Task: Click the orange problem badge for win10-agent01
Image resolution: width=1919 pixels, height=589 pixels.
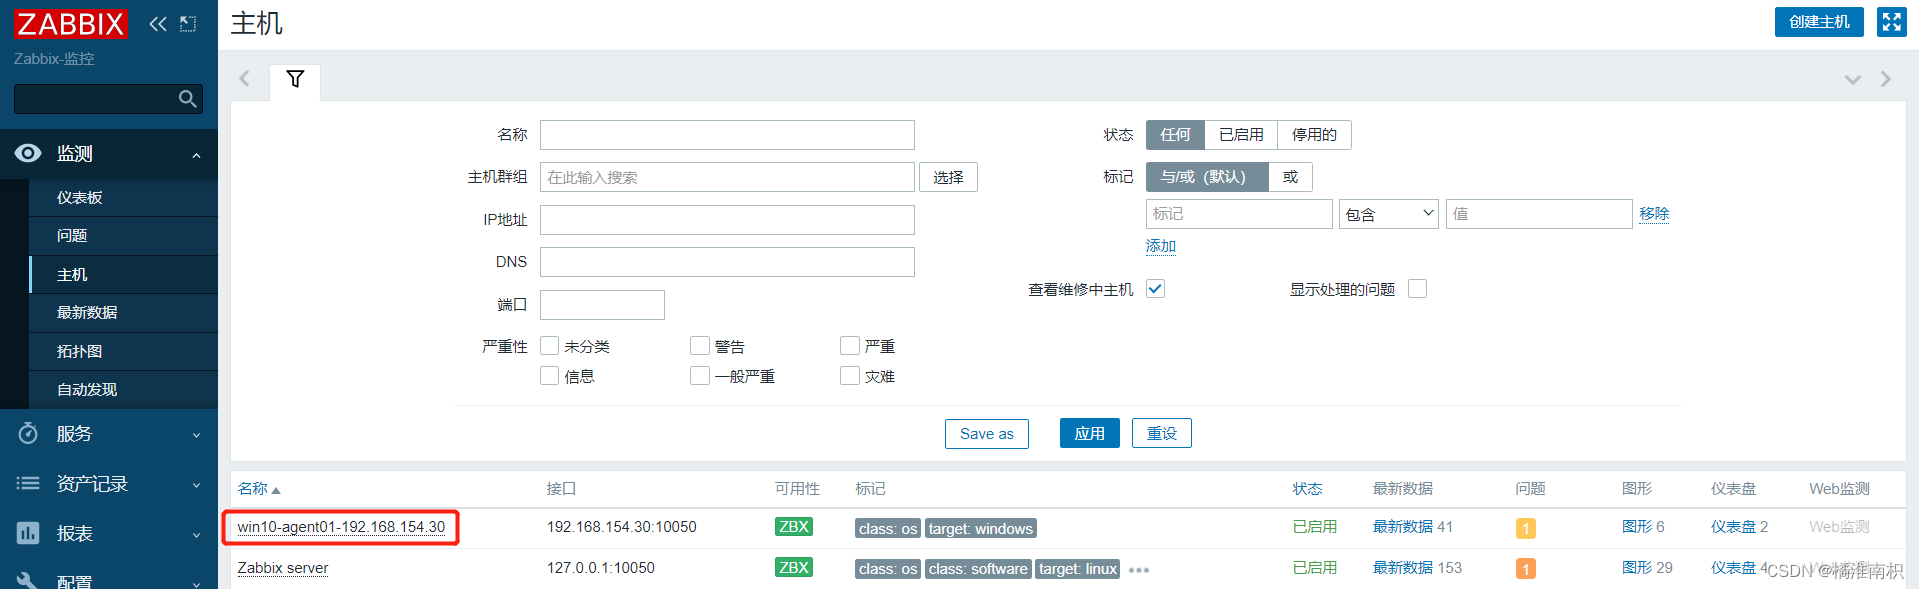Action: click(x=1525, y=528)
